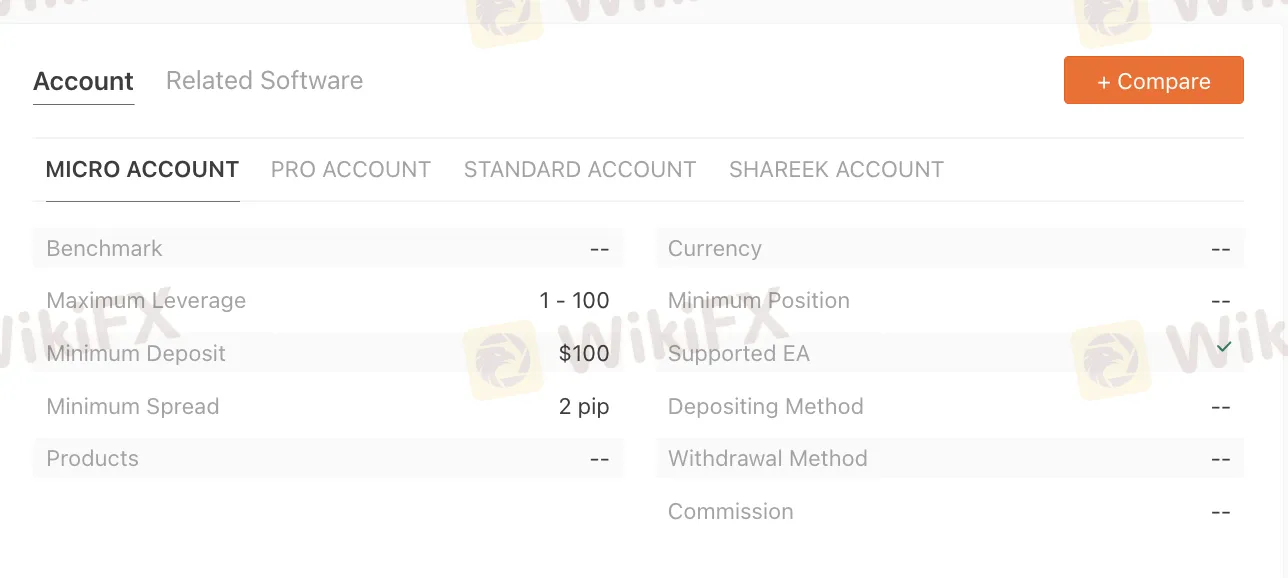1288x578 pixels.
Task: Select the Account tab
Action: click(83, 82)
